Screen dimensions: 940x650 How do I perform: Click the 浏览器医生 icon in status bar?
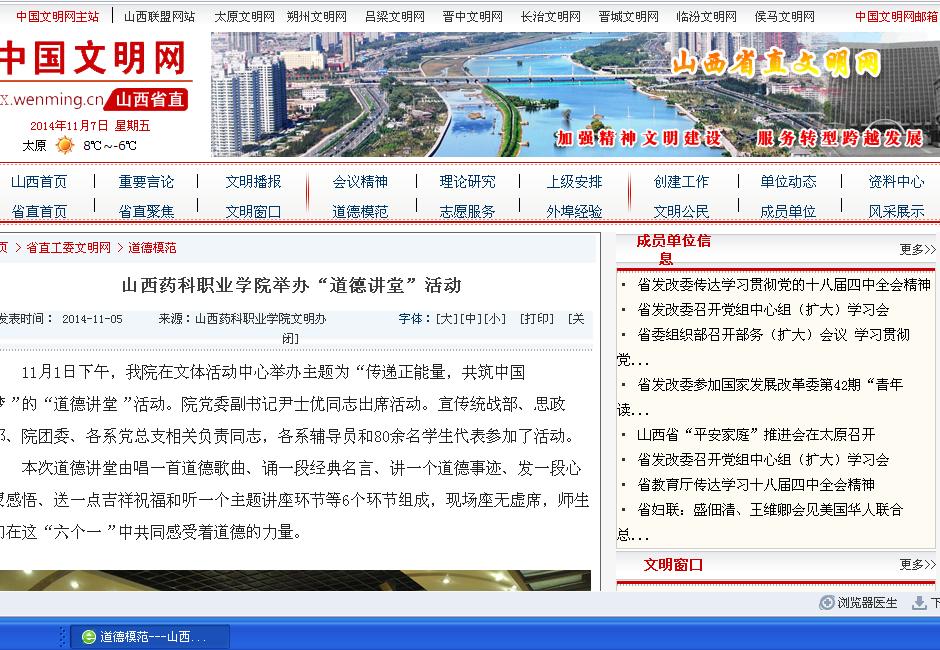click(827, 603)
